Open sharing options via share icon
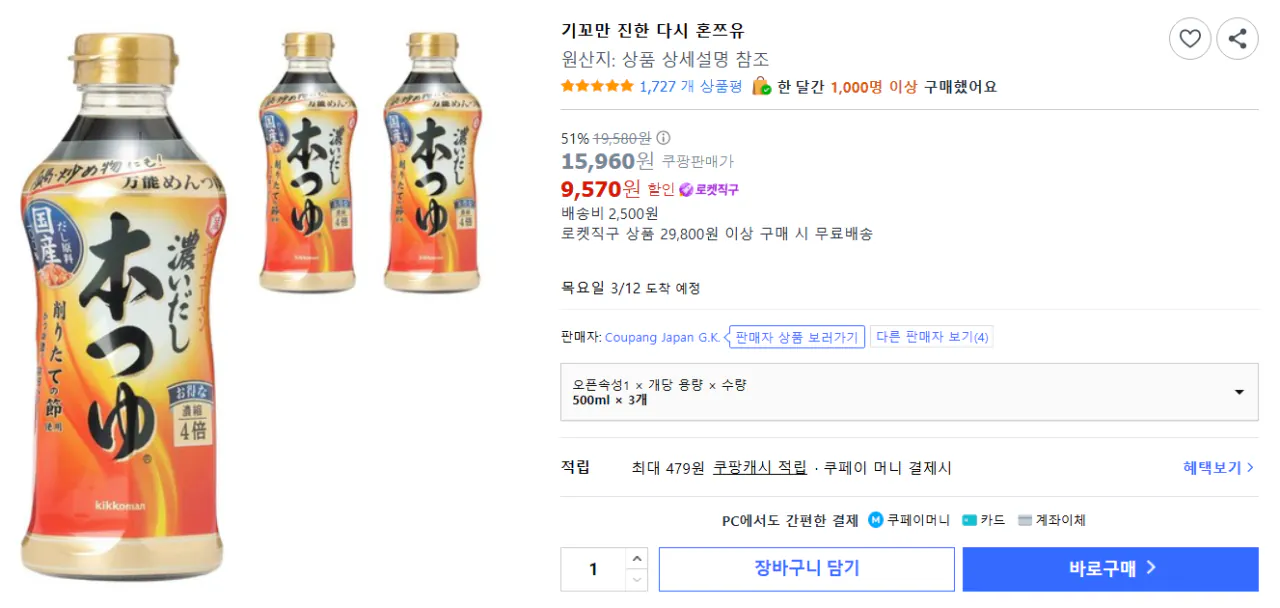 pos(1238,38)
